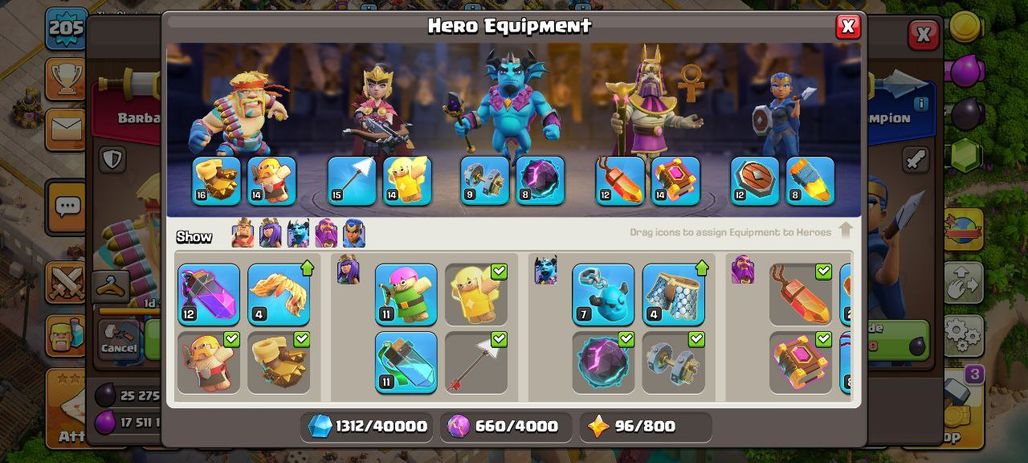The image size is (1028, 463).
Task: Close the Hero Equipment window
Action: coord(848,27)
